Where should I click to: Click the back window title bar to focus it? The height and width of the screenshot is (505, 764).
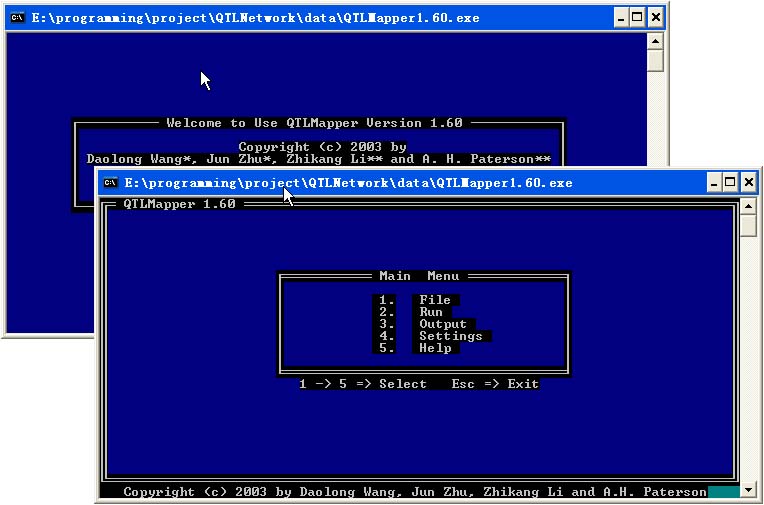pyautogui.click(x=300, y=18)
